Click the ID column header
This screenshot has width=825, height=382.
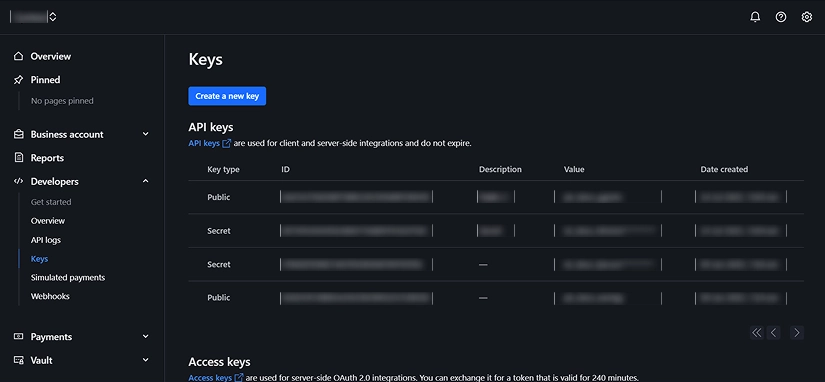286,169
